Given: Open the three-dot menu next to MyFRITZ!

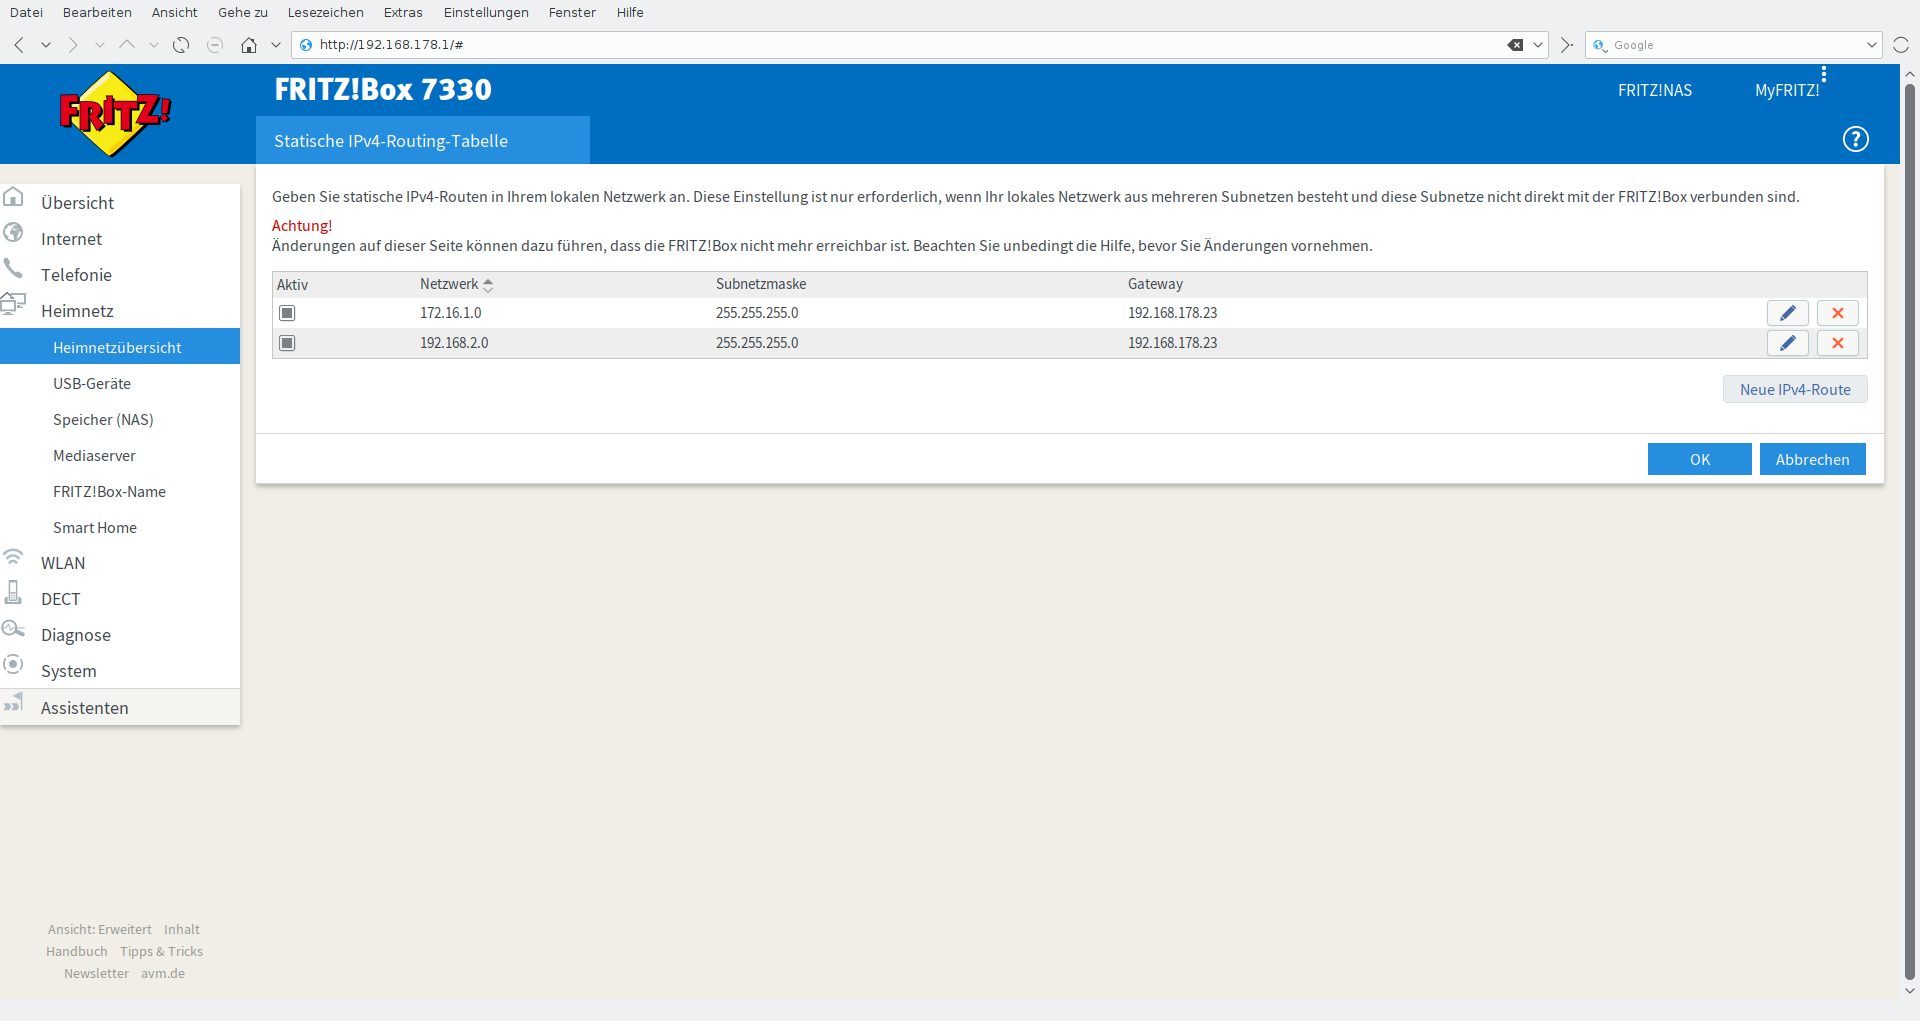Looking at the screenshot, I should (x=1824, y=74).
